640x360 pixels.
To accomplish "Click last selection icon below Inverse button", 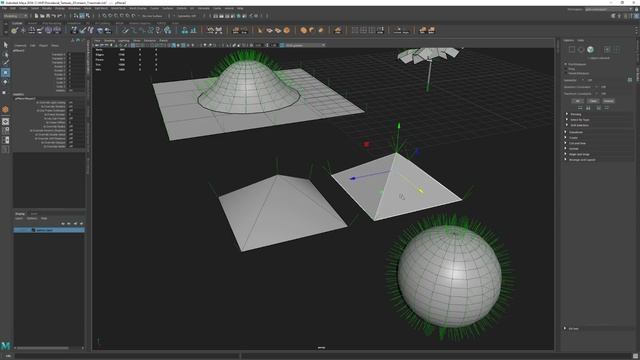I will point(607,108).
